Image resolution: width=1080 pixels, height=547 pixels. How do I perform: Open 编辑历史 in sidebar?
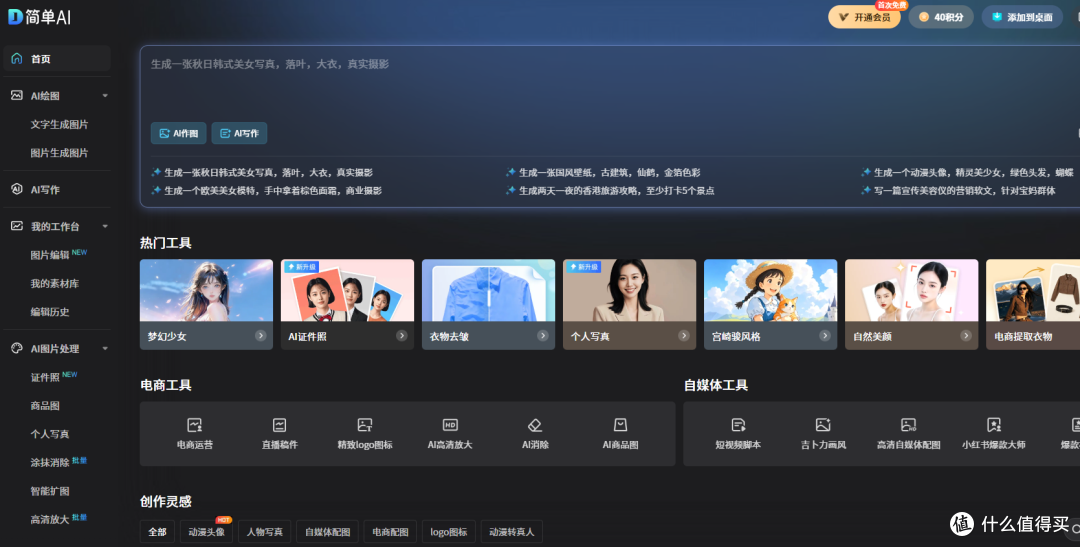tap(50, 311)
